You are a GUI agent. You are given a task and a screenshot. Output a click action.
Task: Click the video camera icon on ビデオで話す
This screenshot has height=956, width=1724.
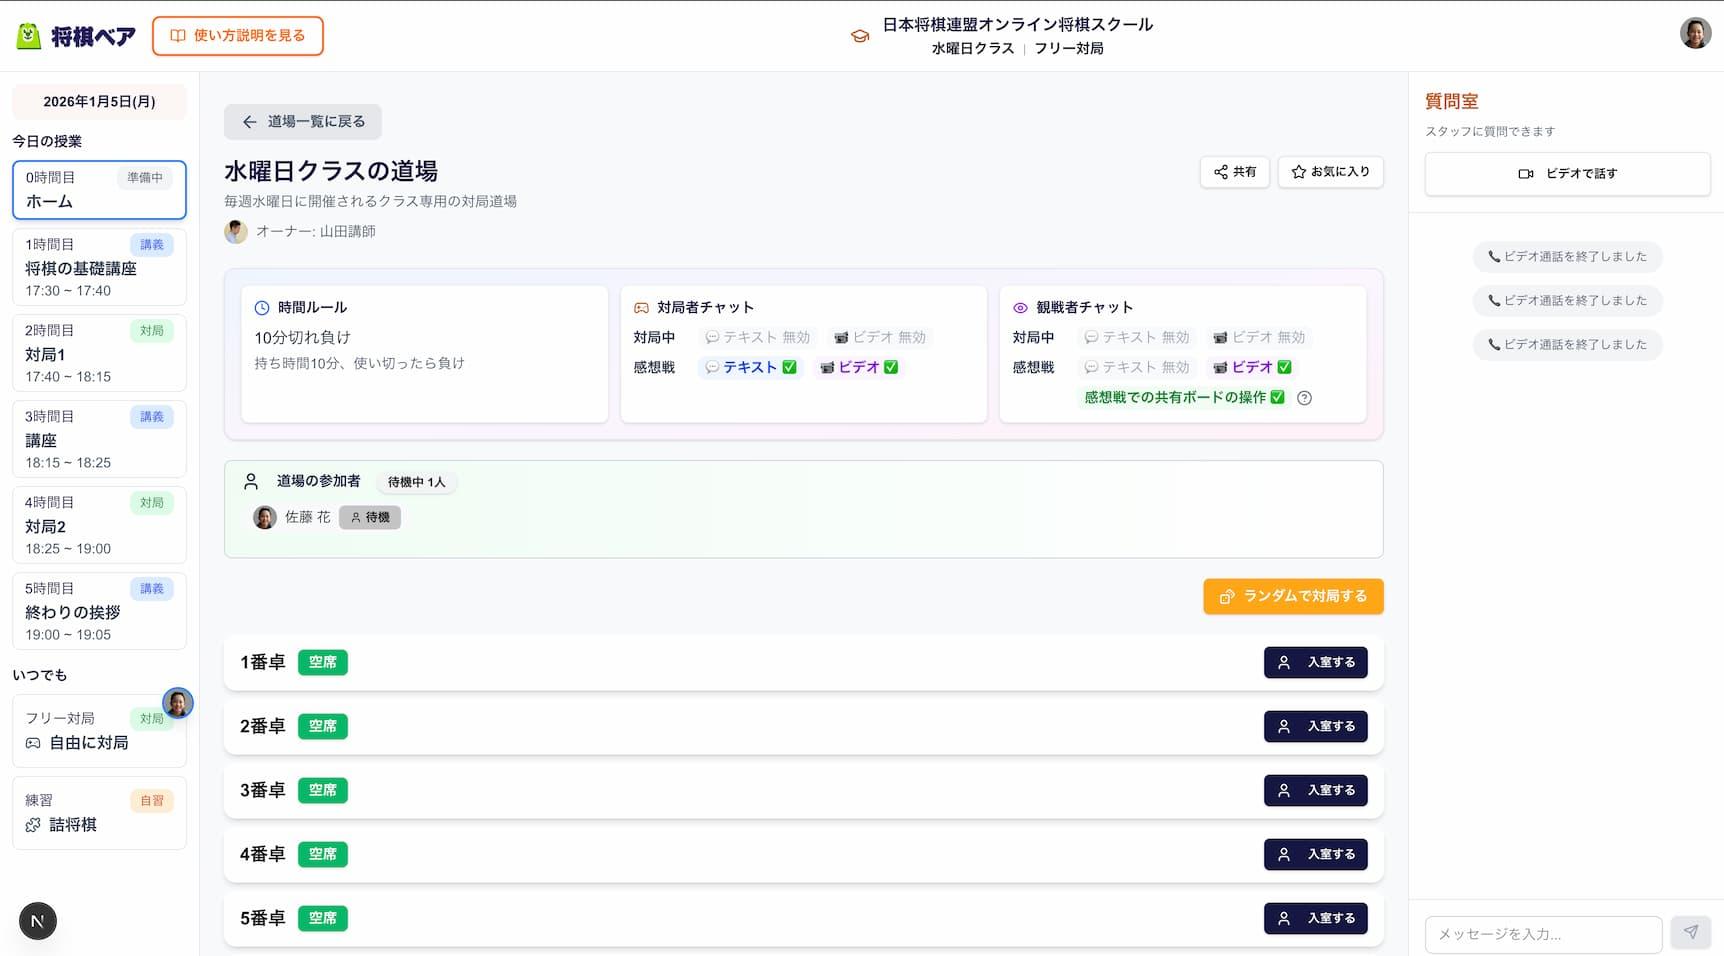coord(1524,173)
